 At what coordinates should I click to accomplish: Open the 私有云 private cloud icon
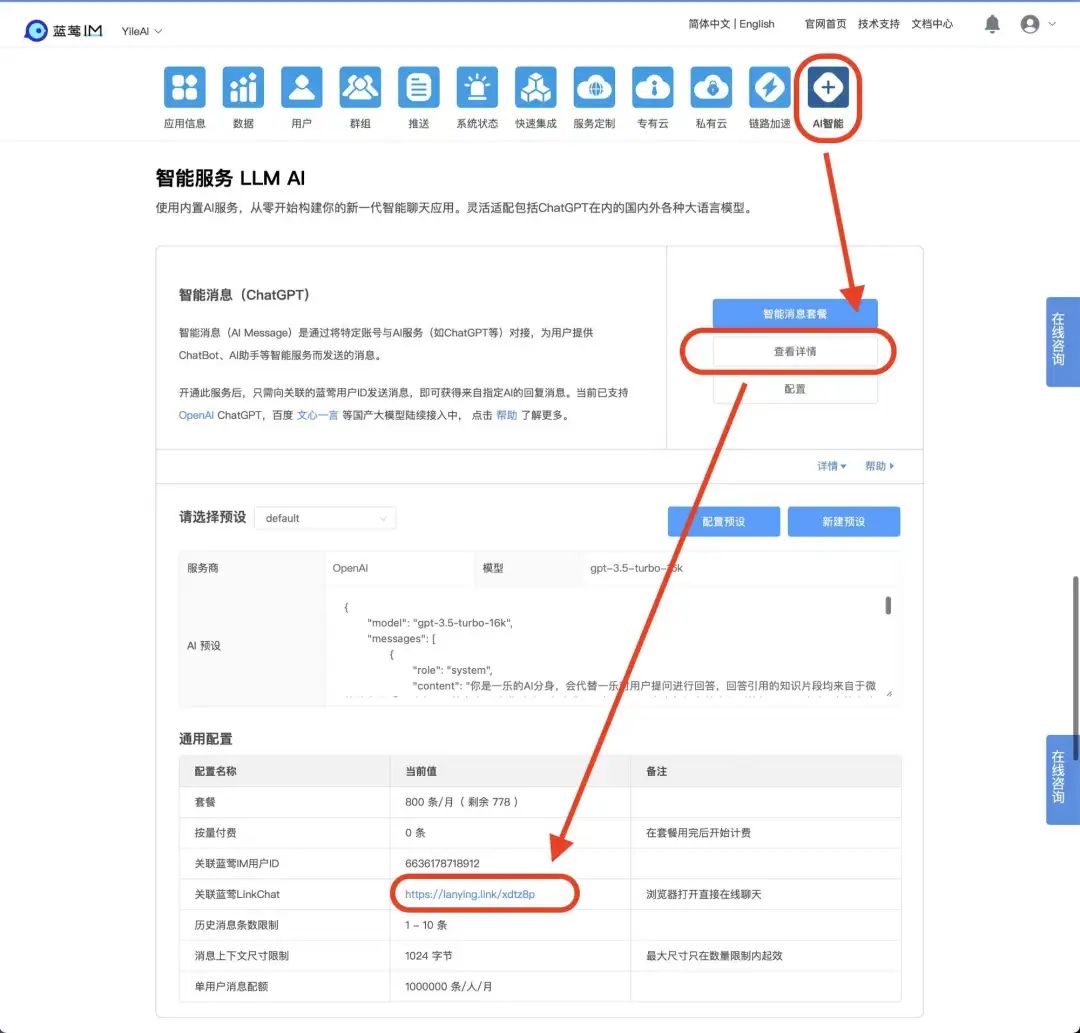(712, 87)
